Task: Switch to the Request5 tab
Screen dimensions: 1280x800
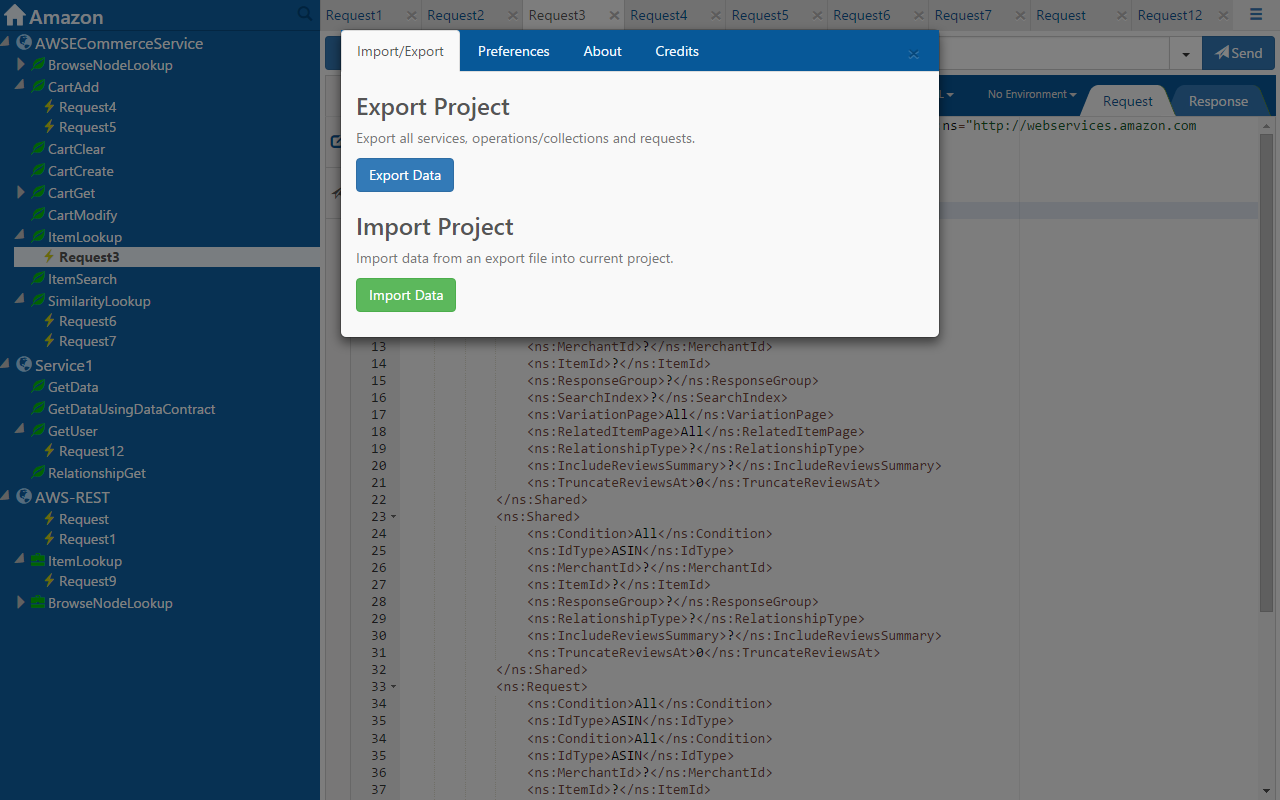Action: [x=760, y=15]
